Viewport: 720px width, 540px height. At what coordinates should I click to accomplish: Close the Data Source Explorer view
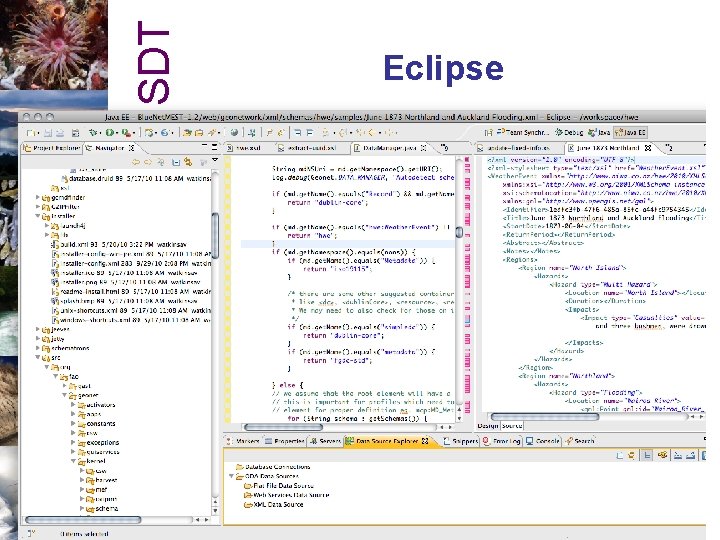click(x=425, y=441)
